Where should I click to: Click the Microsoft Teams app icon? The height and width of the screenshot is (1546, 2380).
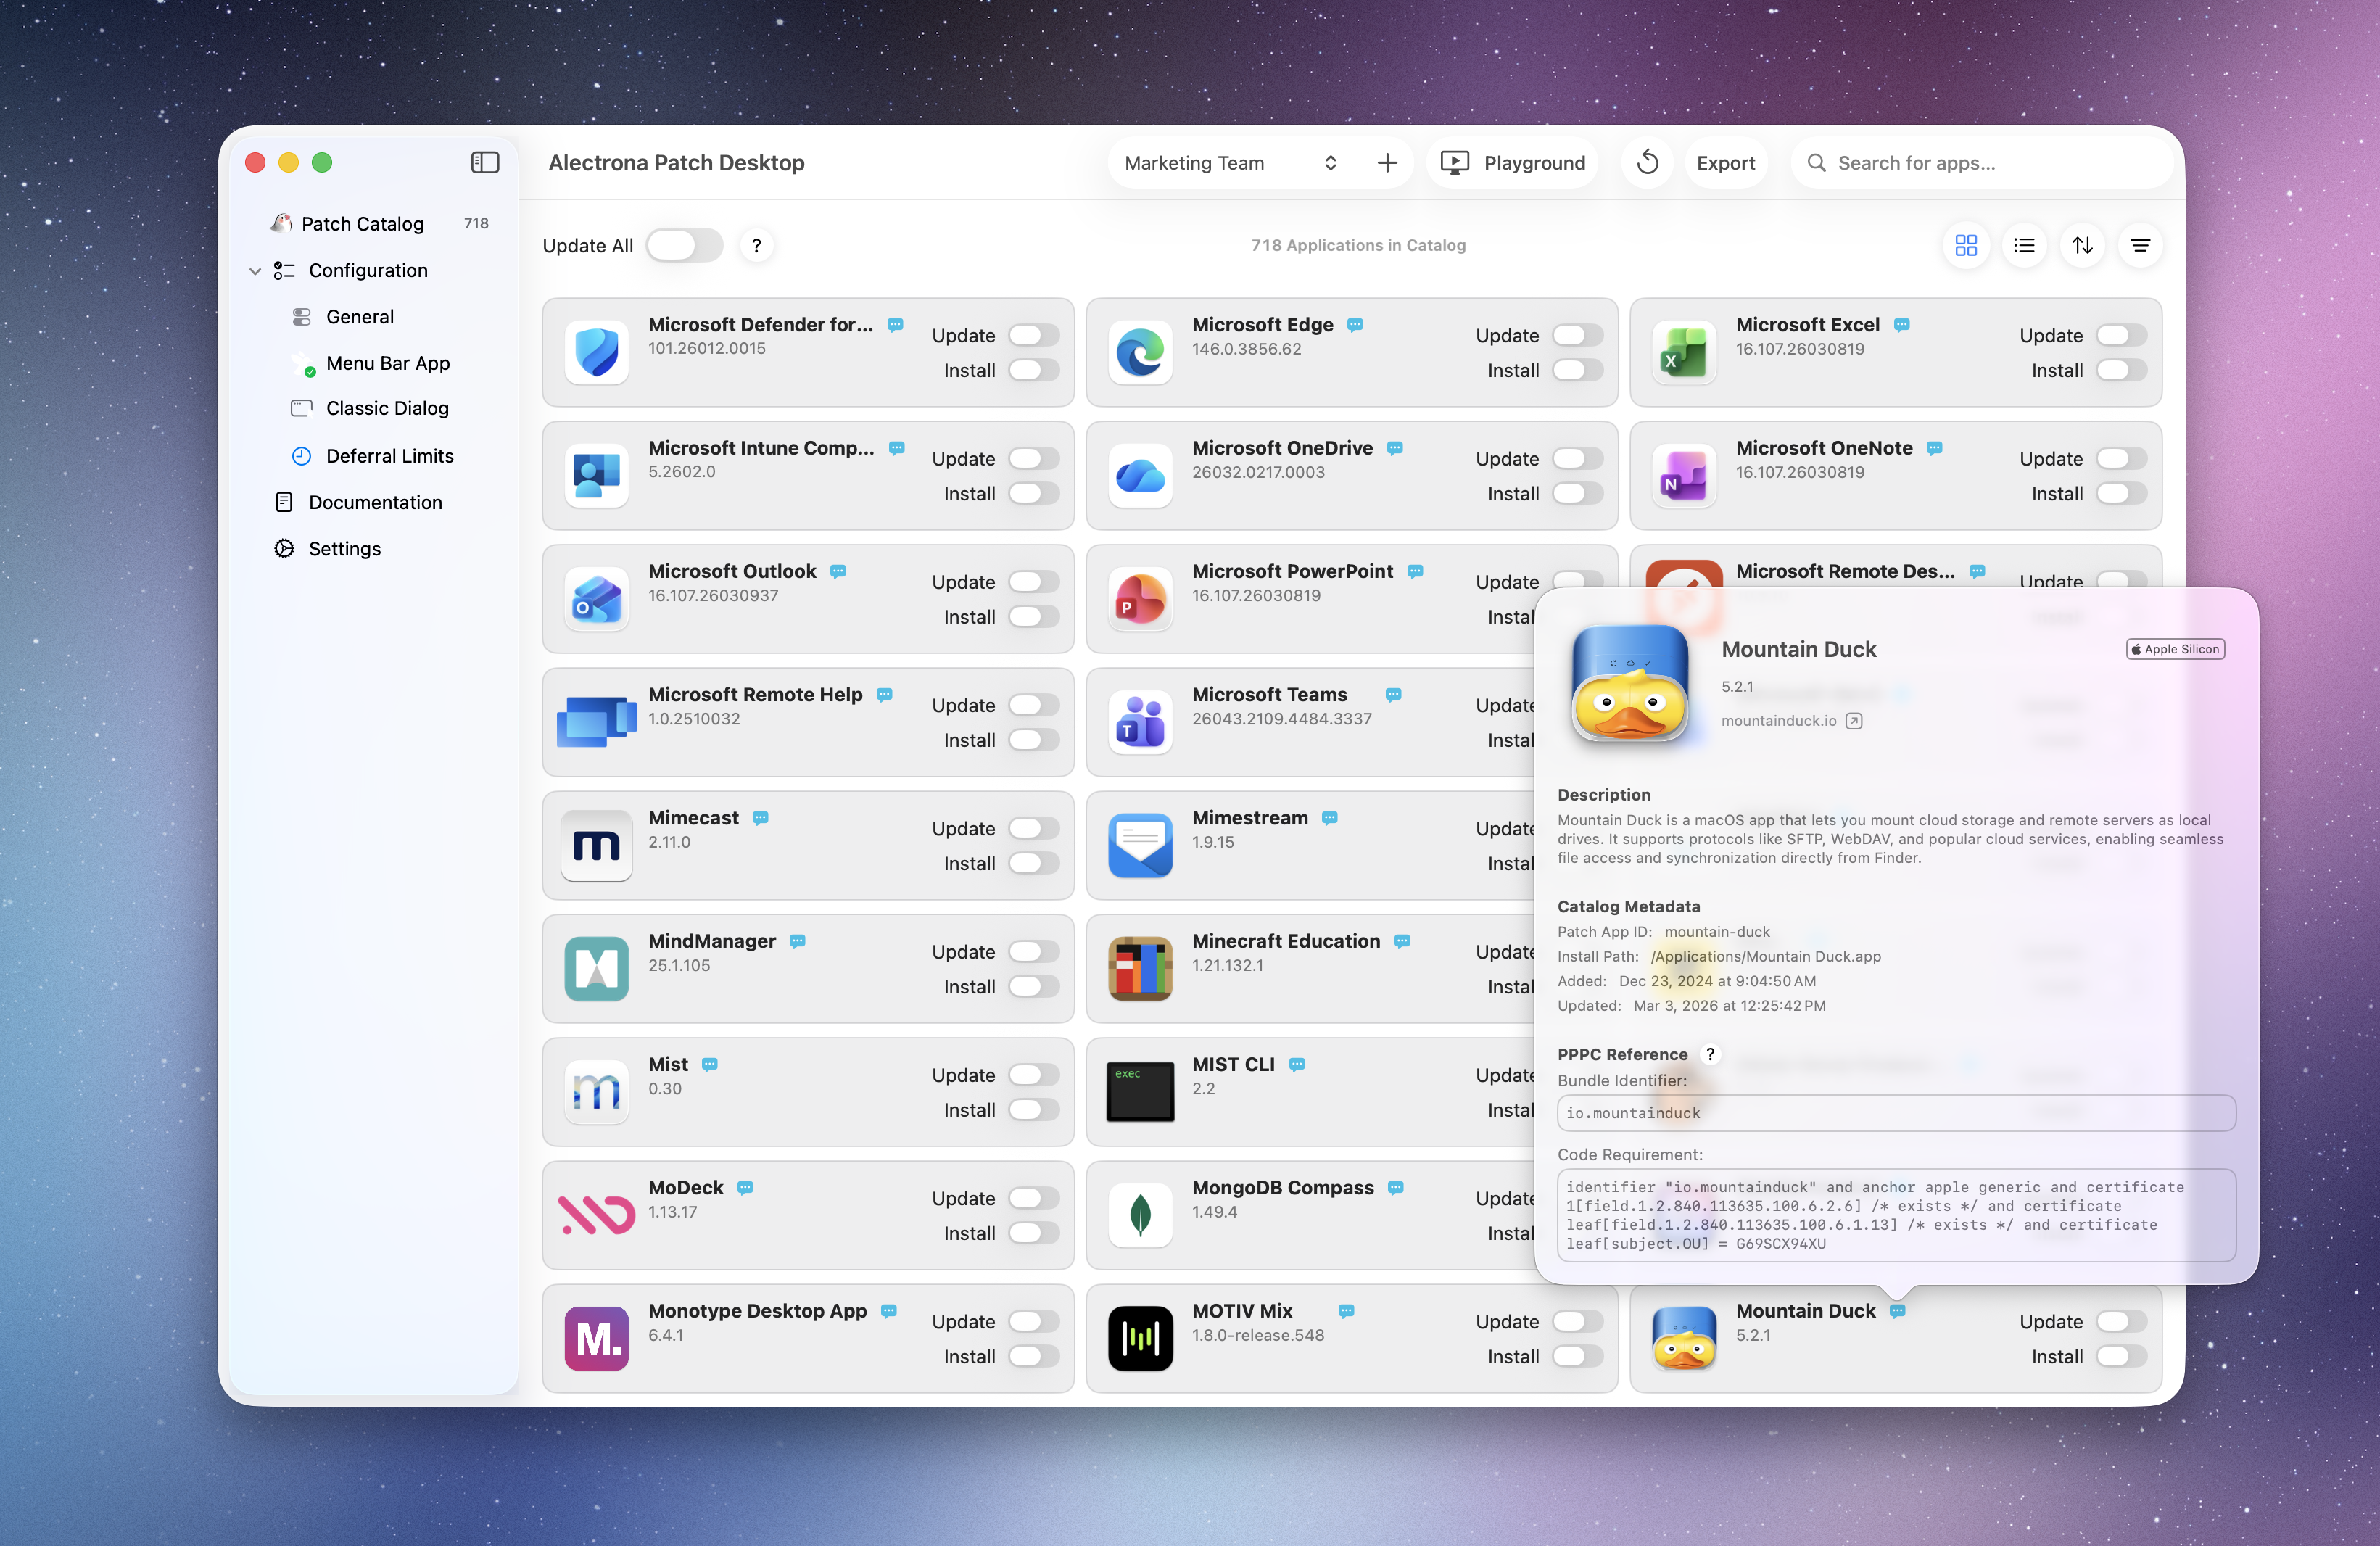1140,722
